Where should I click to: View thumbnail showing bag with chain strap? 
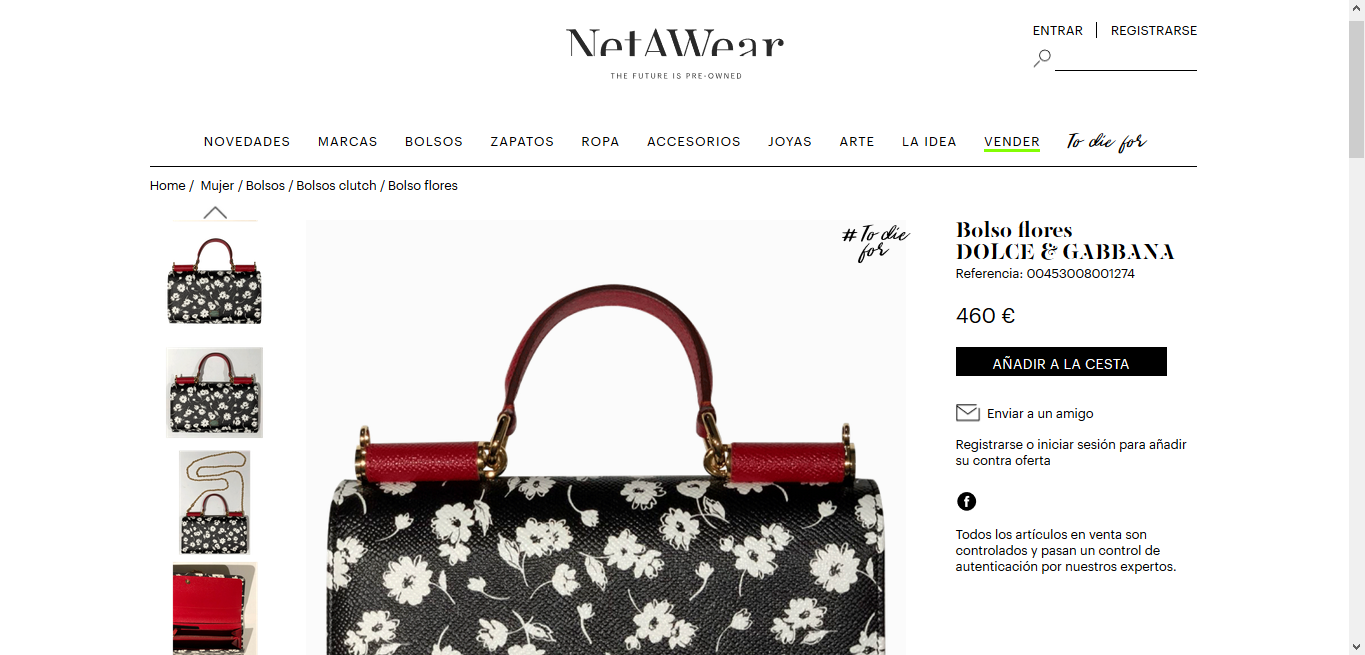pos(215,502)
